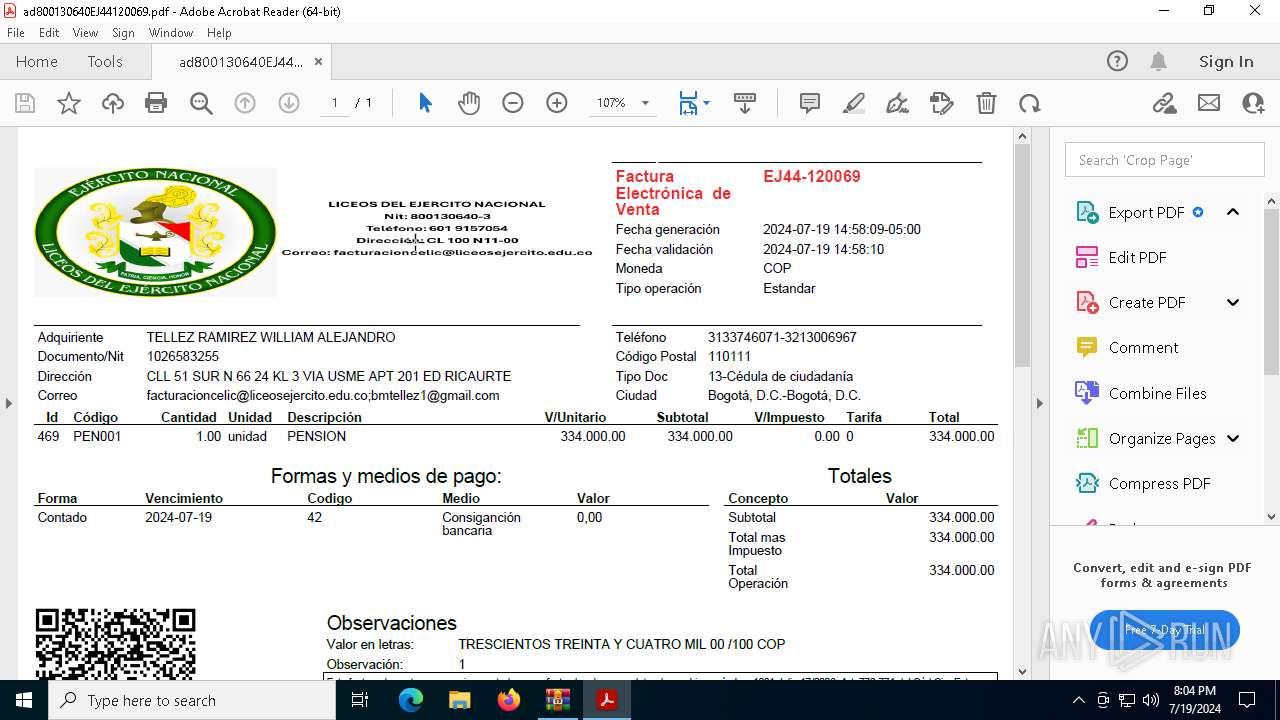Open the Comment tool in side panel
Screen dimensions: 1280x720
click(x=1143, y=347)
